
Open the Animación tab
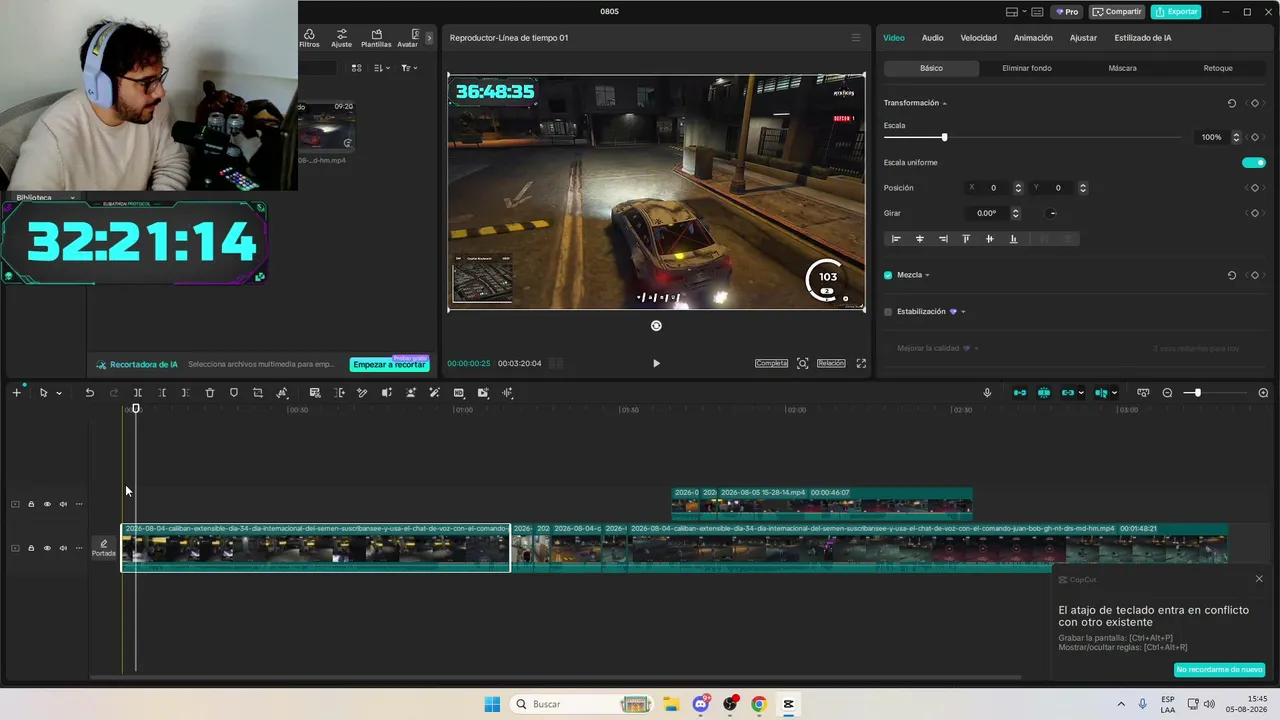1033,38
